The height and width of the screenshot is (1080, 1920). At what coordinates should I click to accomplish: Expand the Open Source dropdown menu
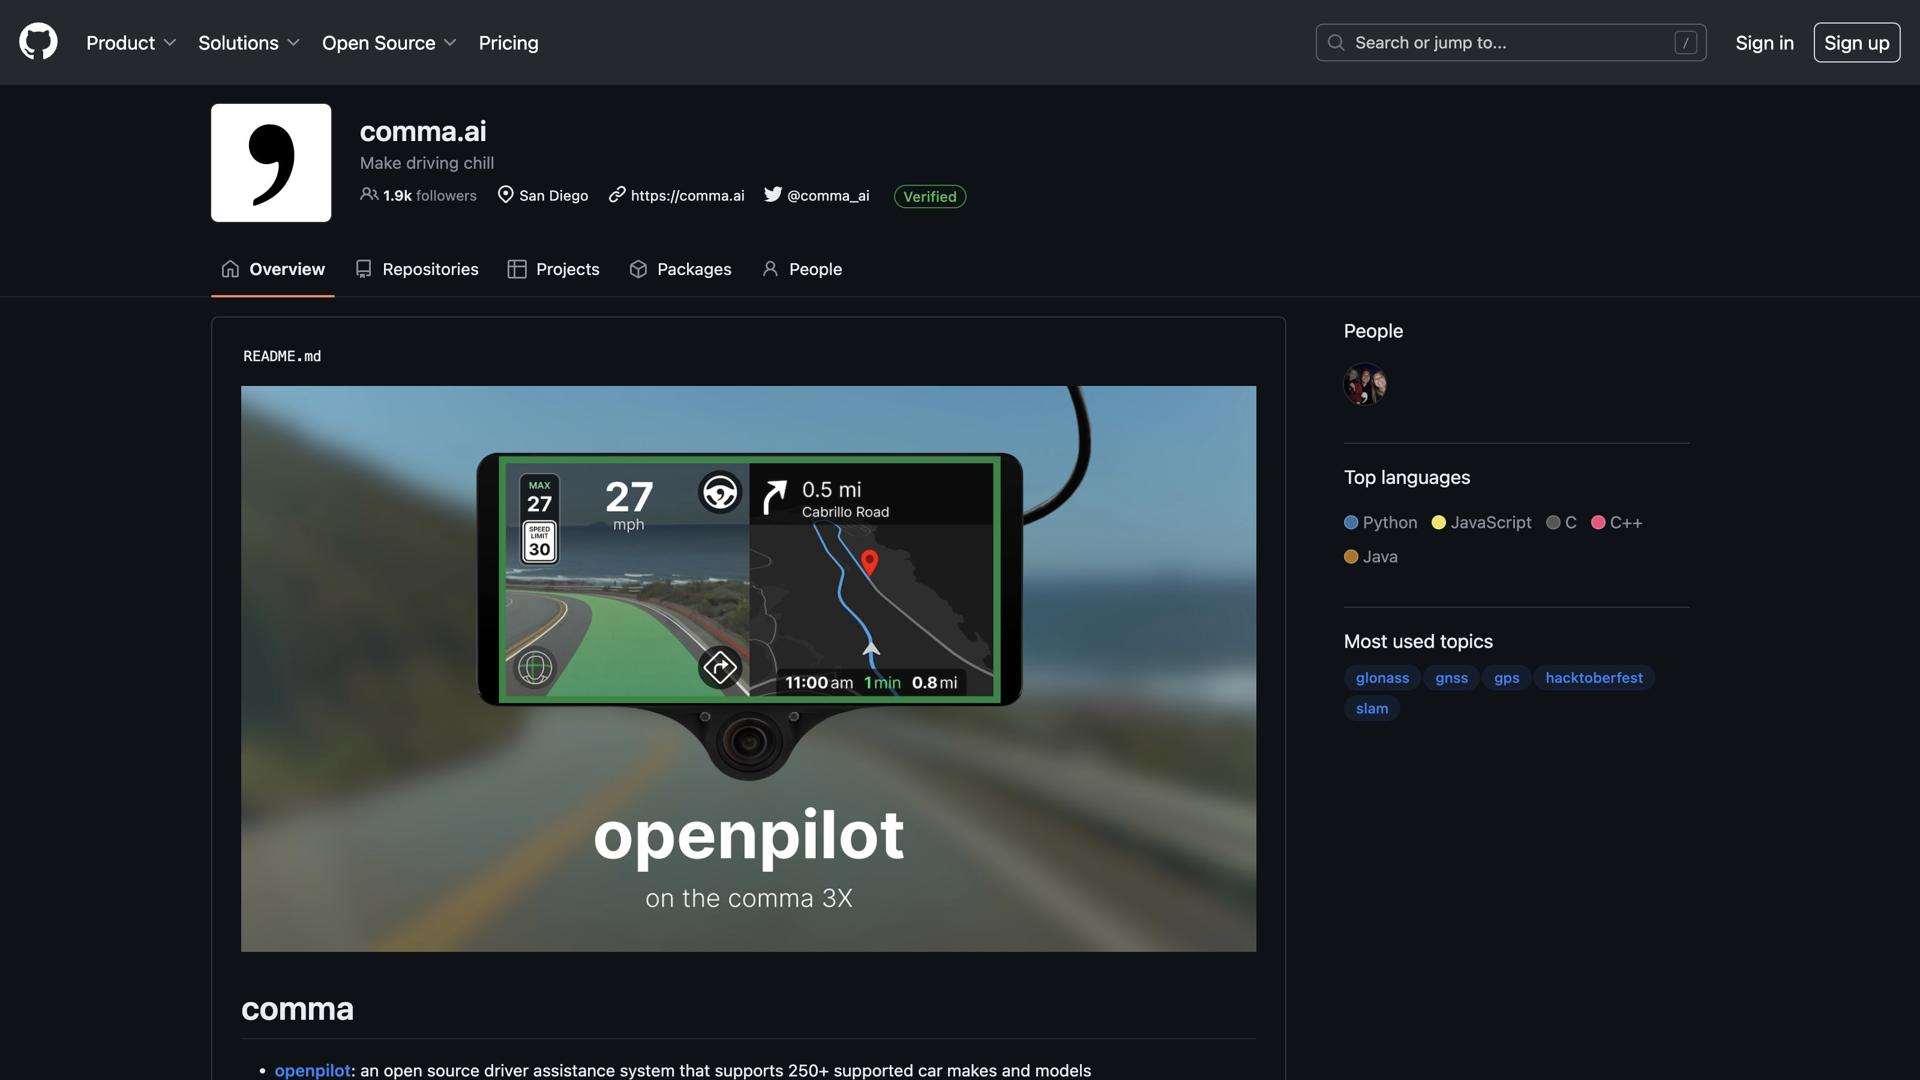coord(389,43)
